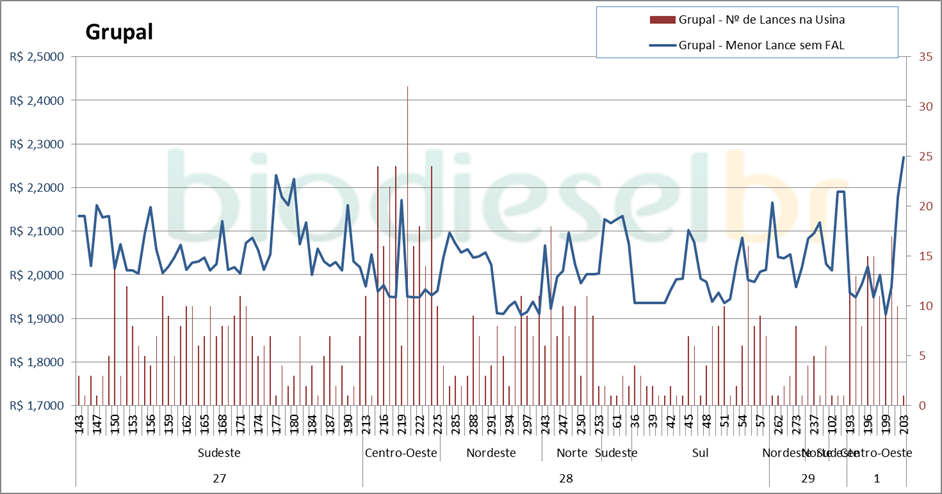Select the group 27 auction label
The image size is (942, 494).
pyautogui.click(x=219, y=478)
